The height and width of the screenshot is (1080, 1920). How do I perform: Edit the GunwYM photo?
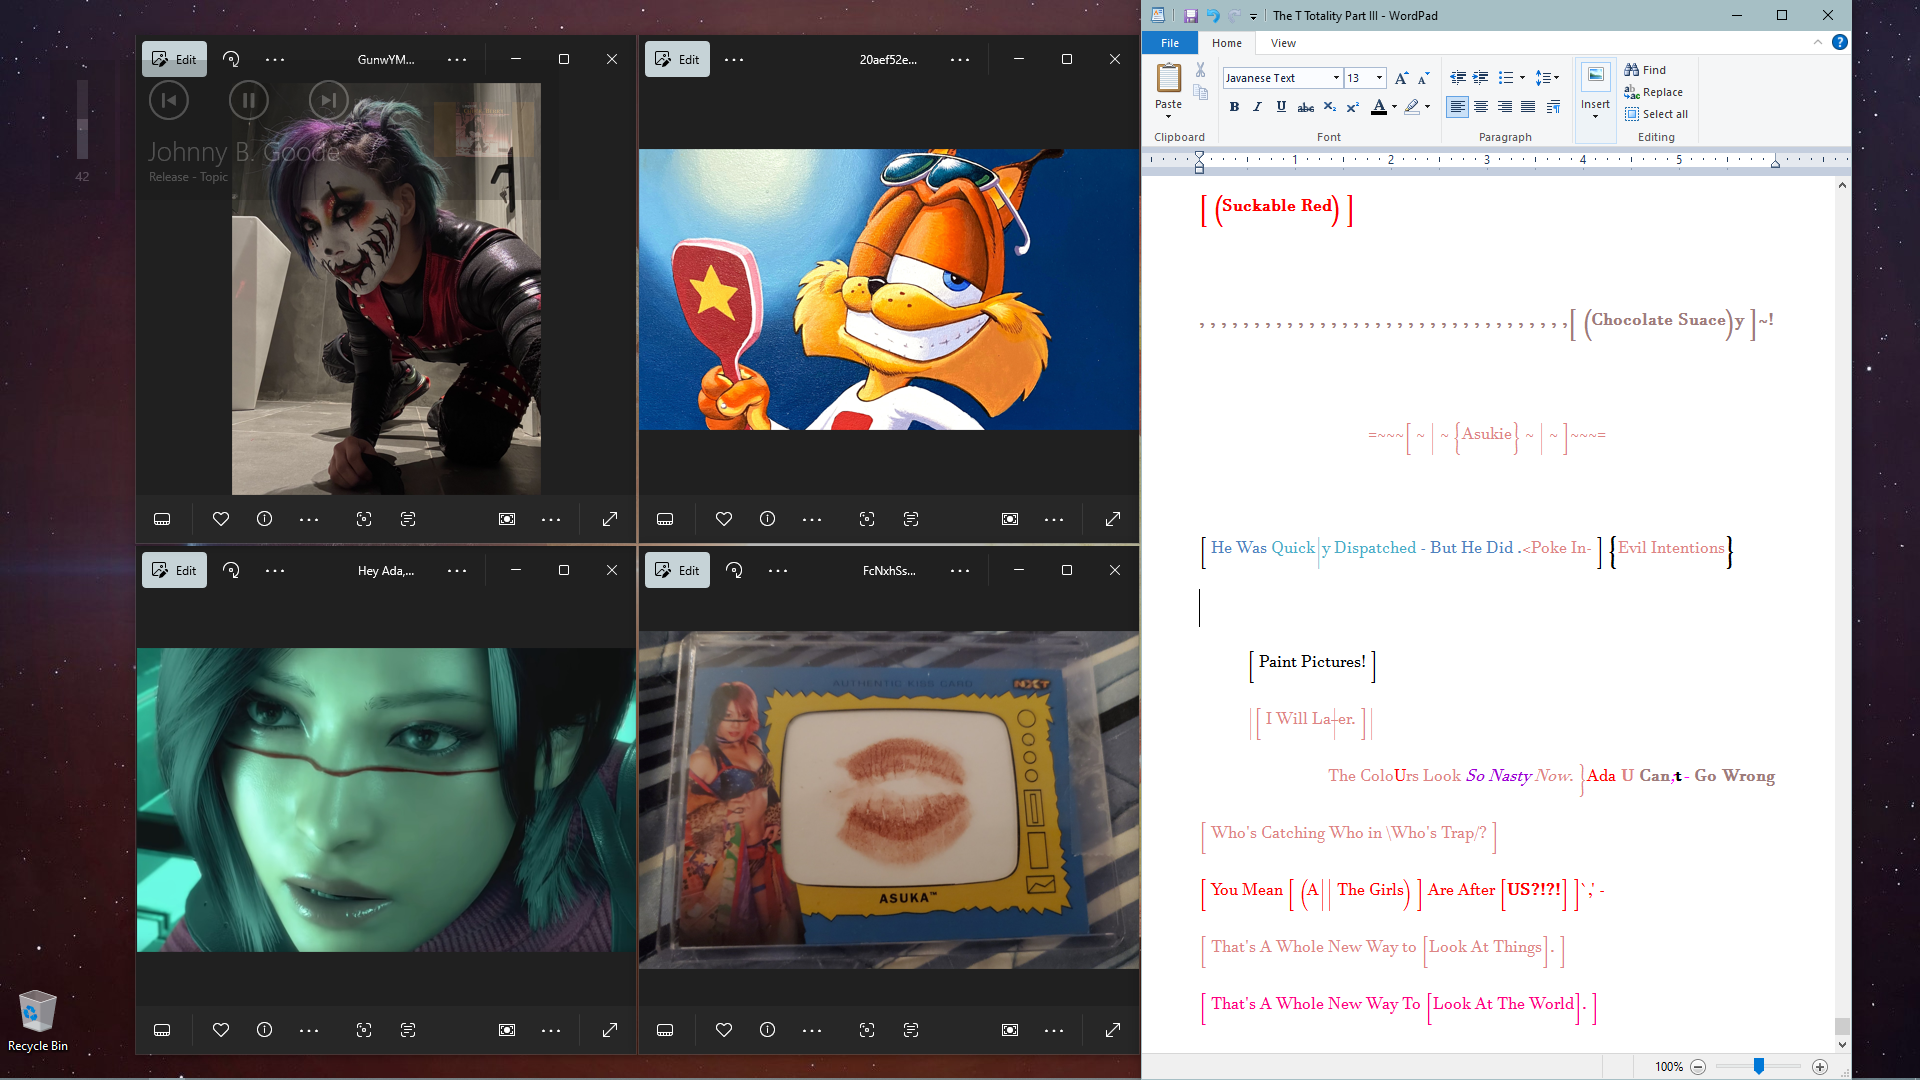coord(174,59)
